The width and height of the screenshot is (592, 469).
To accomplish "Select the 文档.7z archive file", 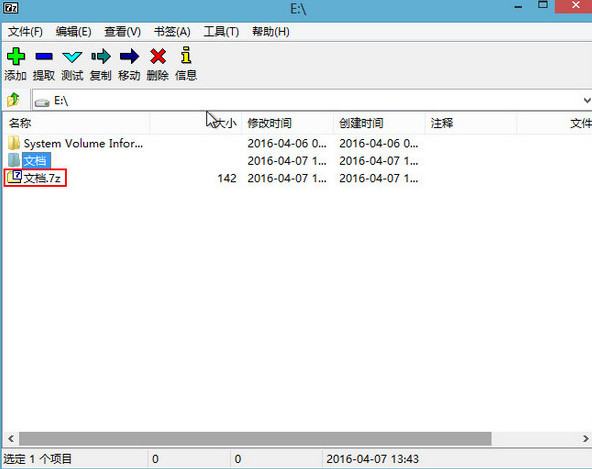I will pos(35,178).
